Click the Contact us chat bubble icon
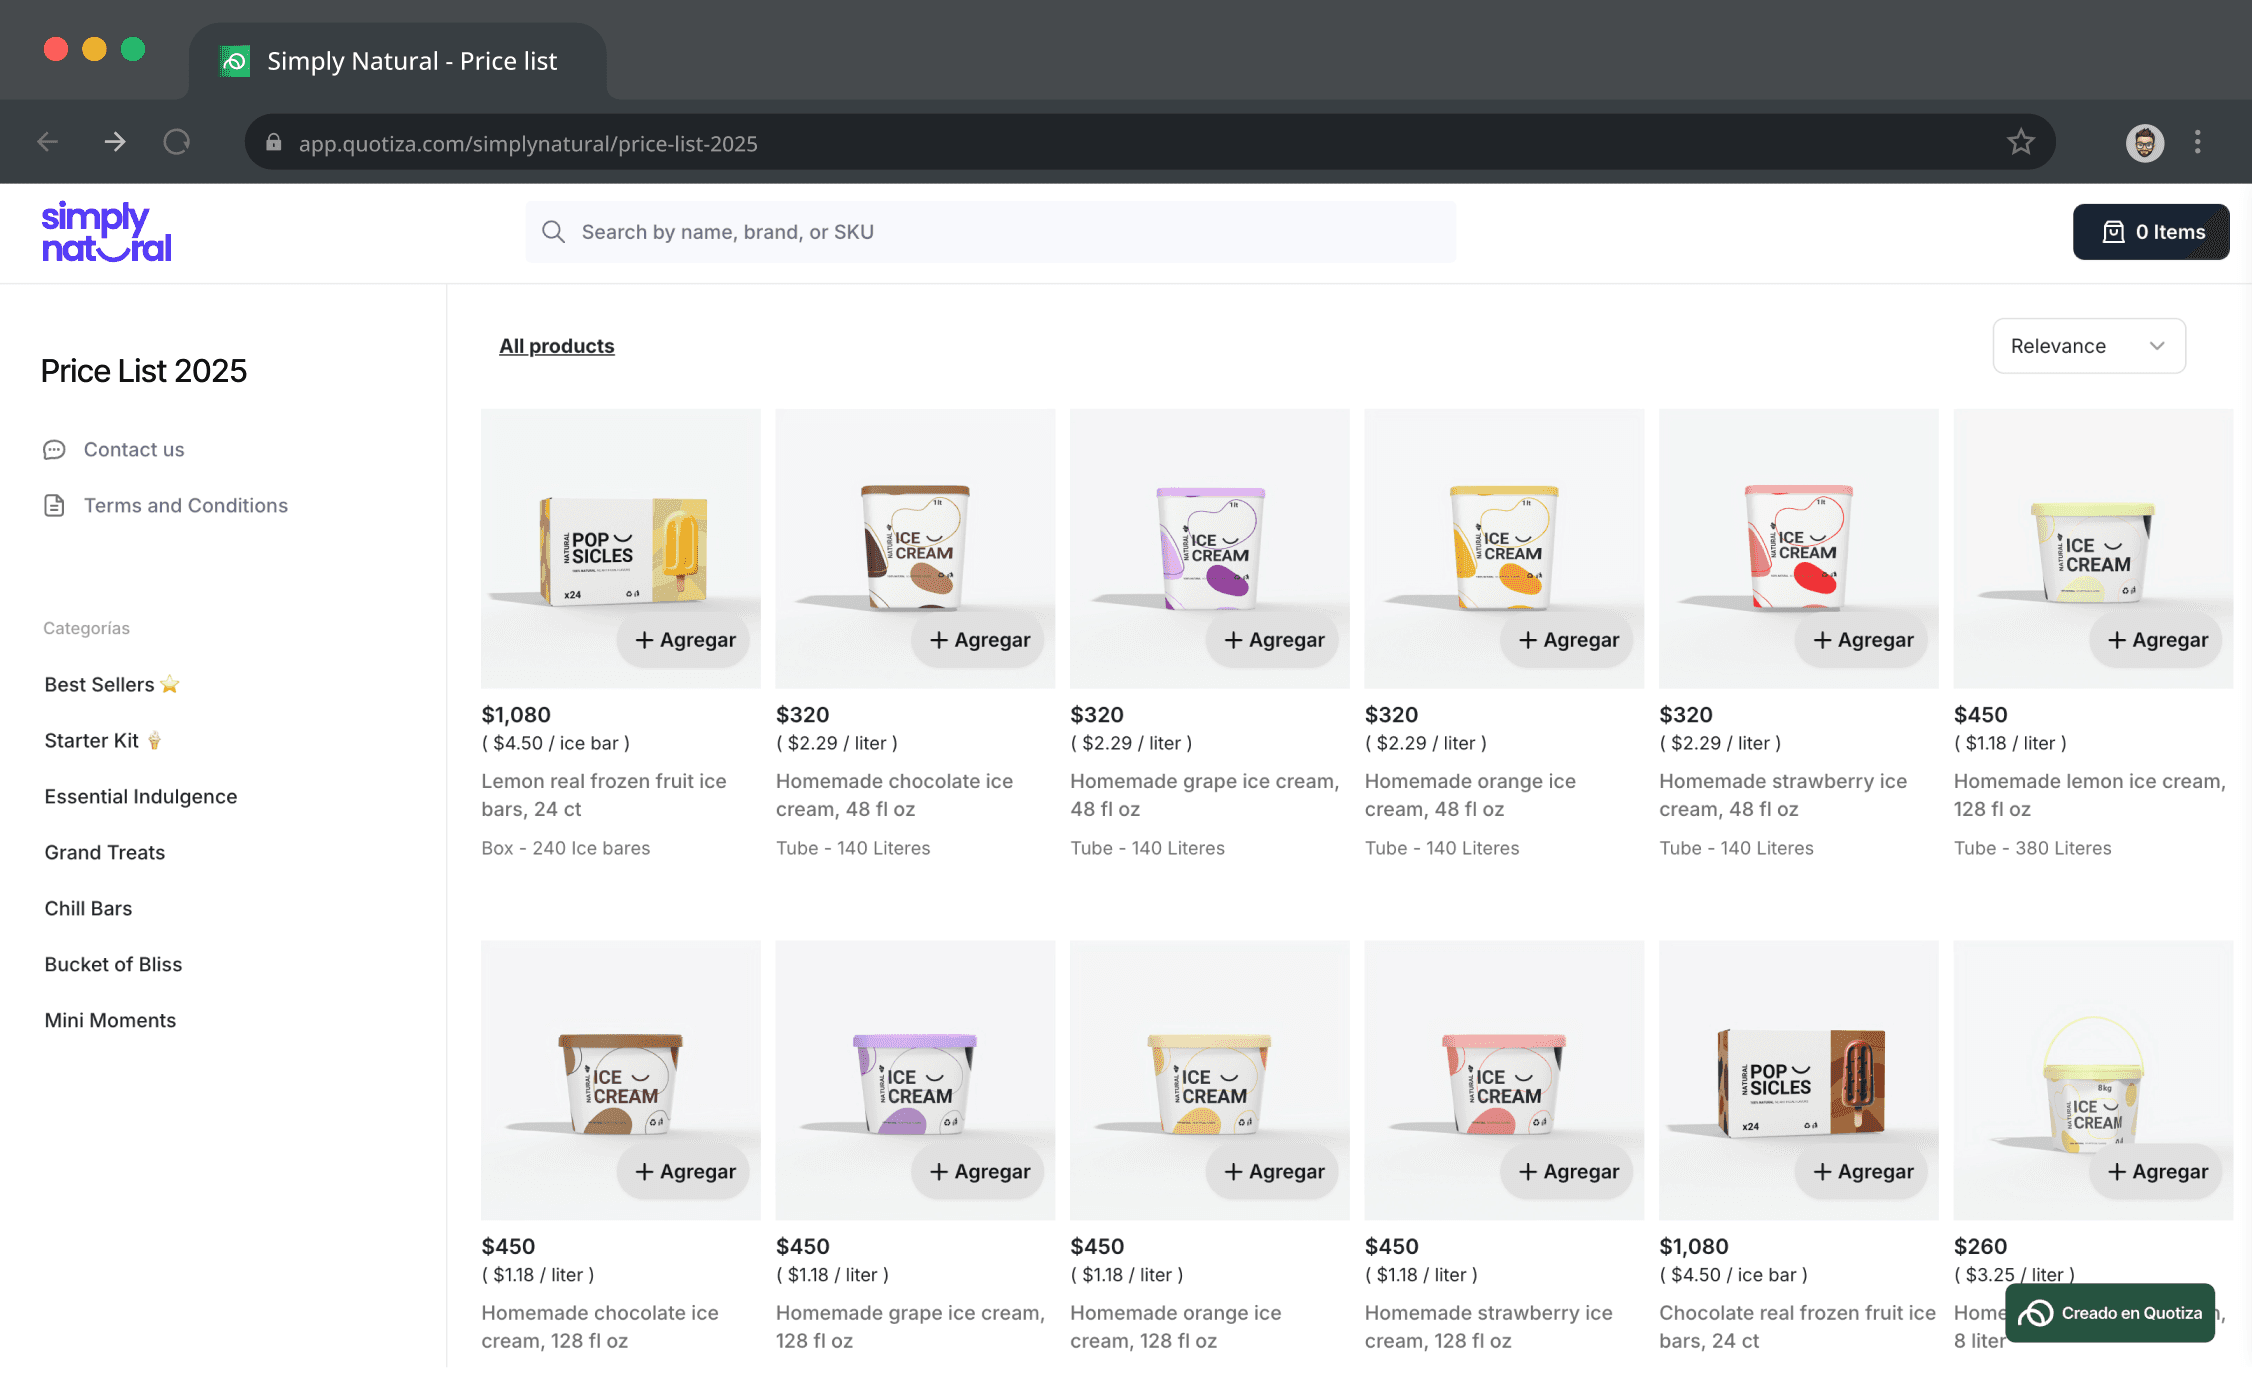Image resolution: width=2252 pixels, height=1390 pixels. 54,450
